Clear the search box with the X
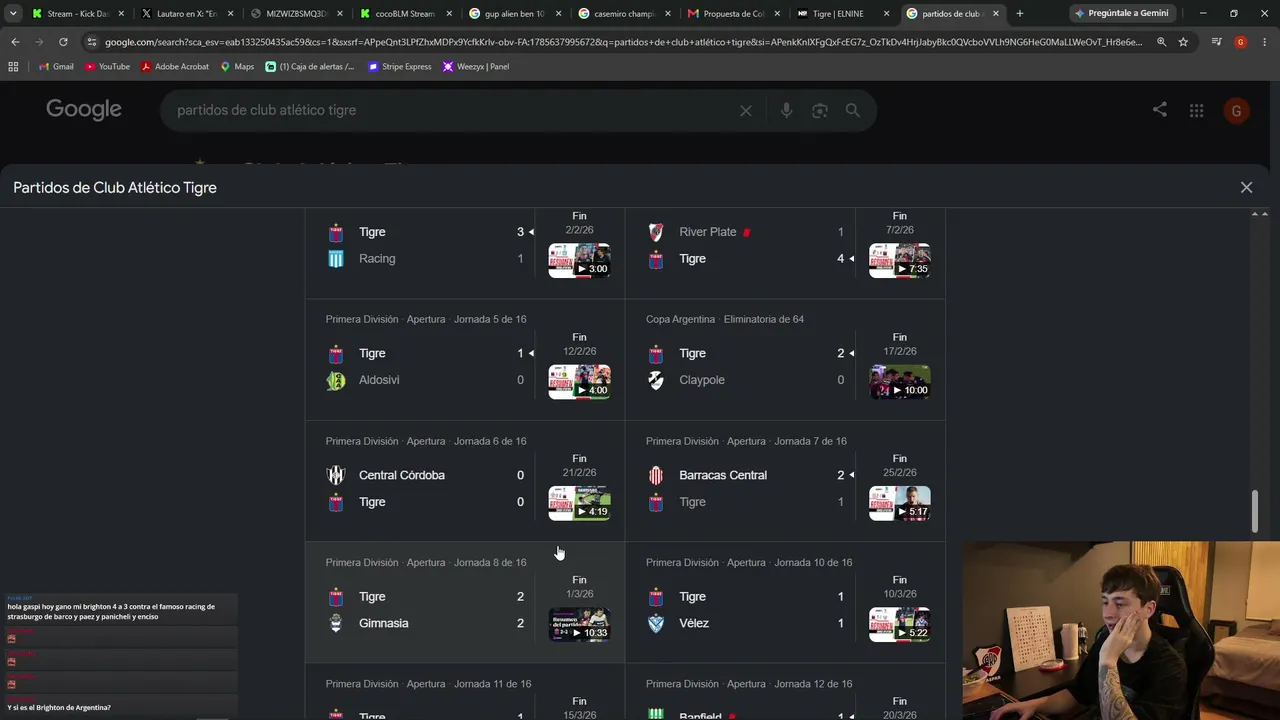The width and height of the screenshot is (1280, 720). [745, 111]
